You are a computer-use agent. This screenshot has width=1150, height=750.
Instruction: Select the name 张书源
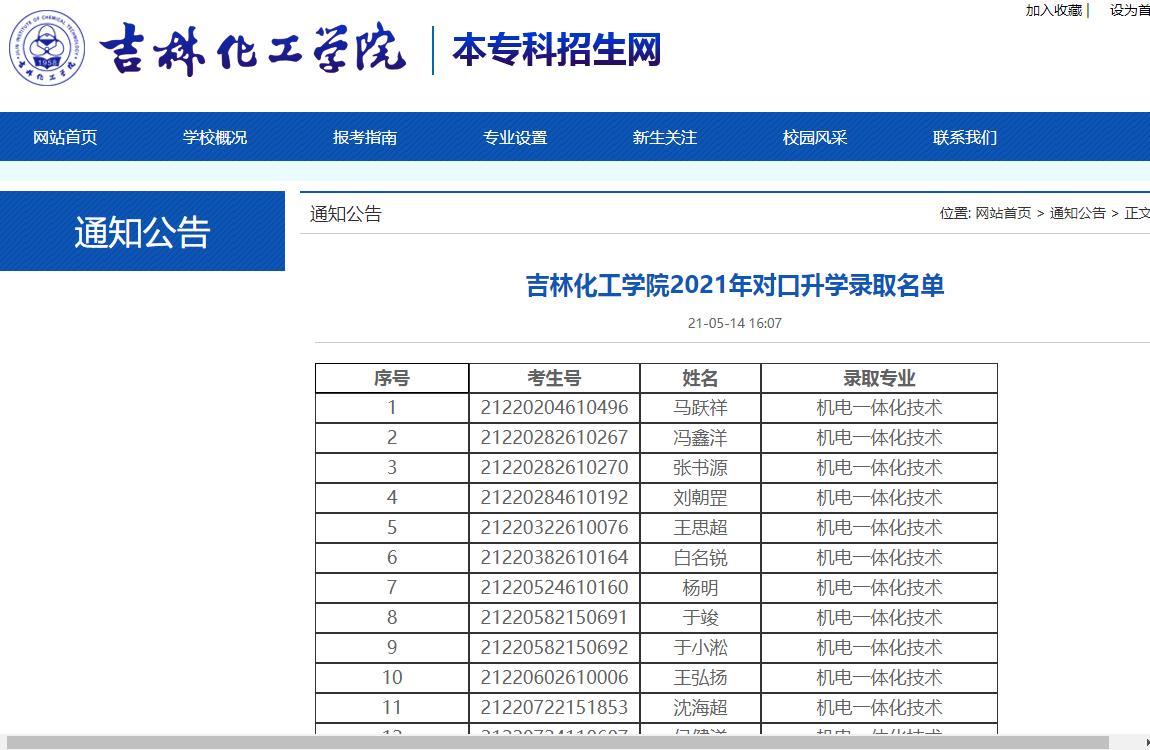pos(700,468)
